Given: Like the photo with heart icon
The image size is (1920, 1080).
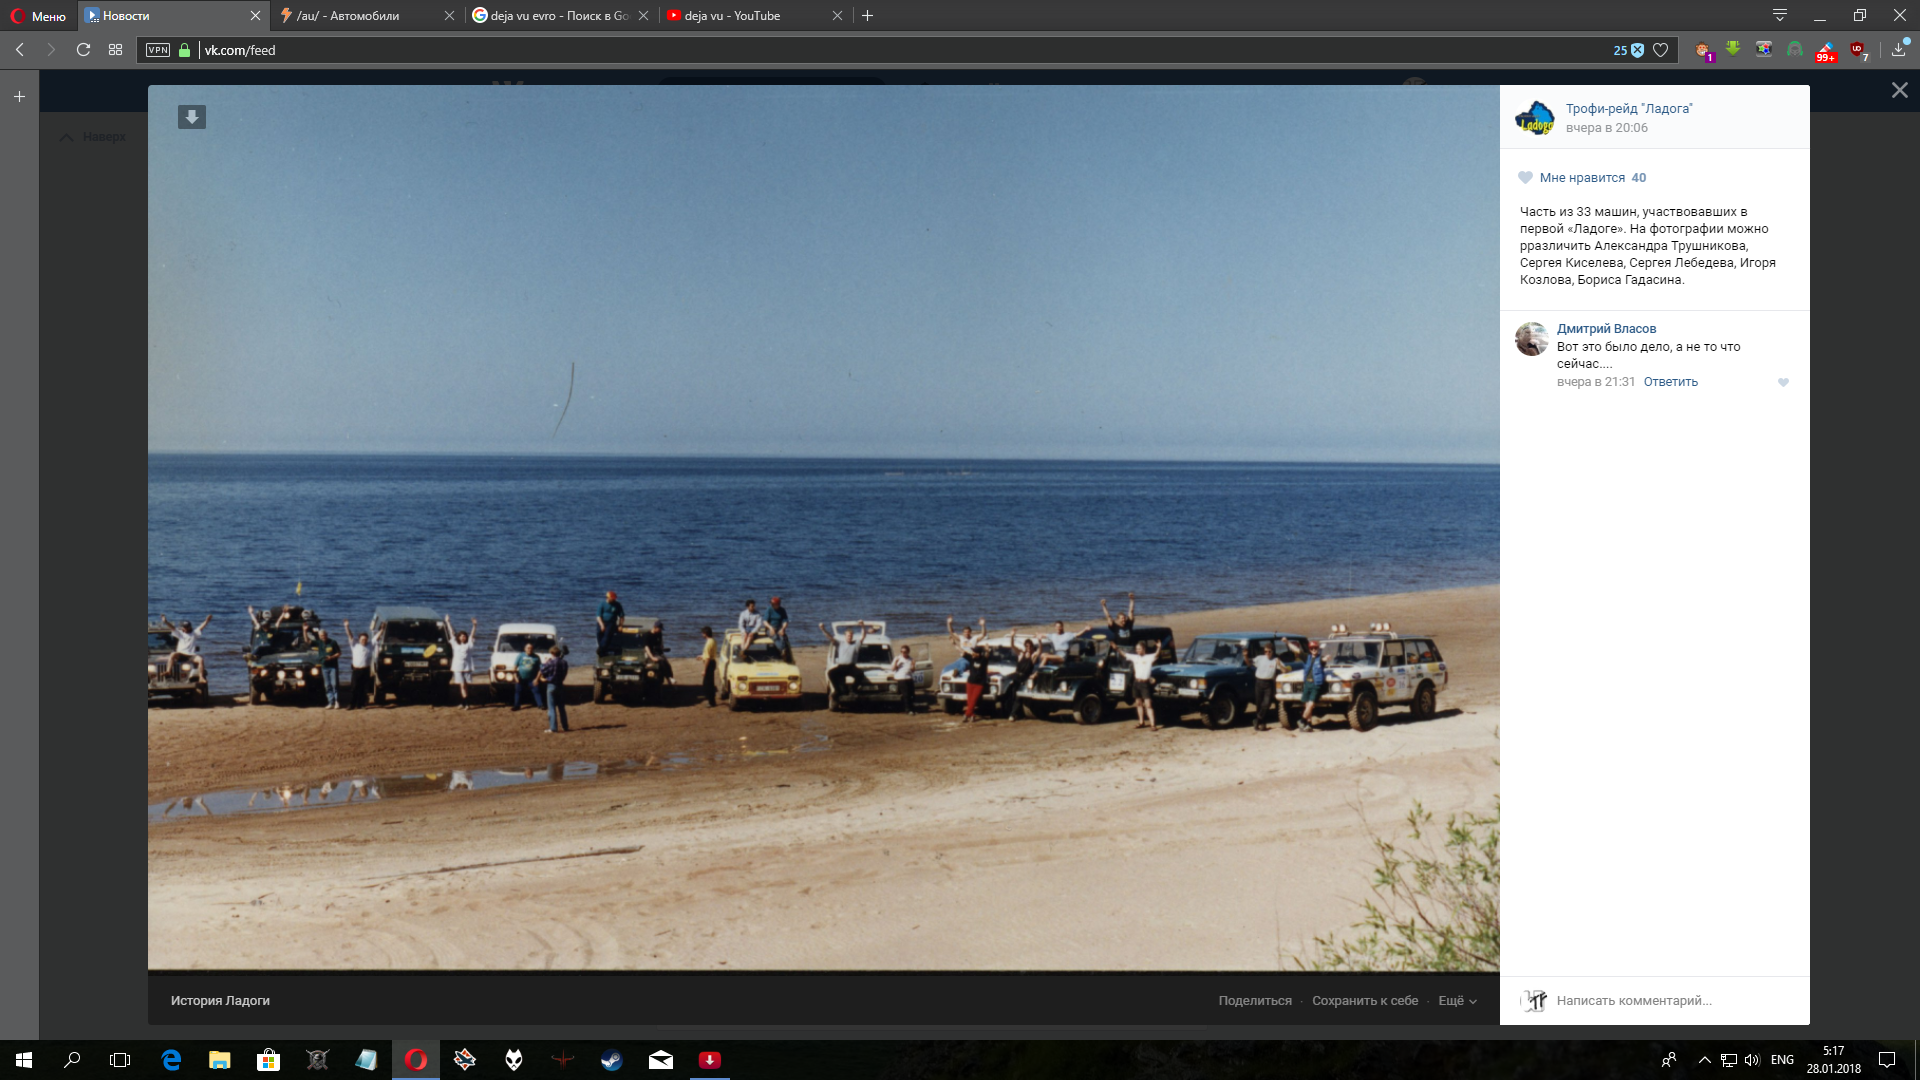Looking at the screenshot, I should pos(1525,178).
